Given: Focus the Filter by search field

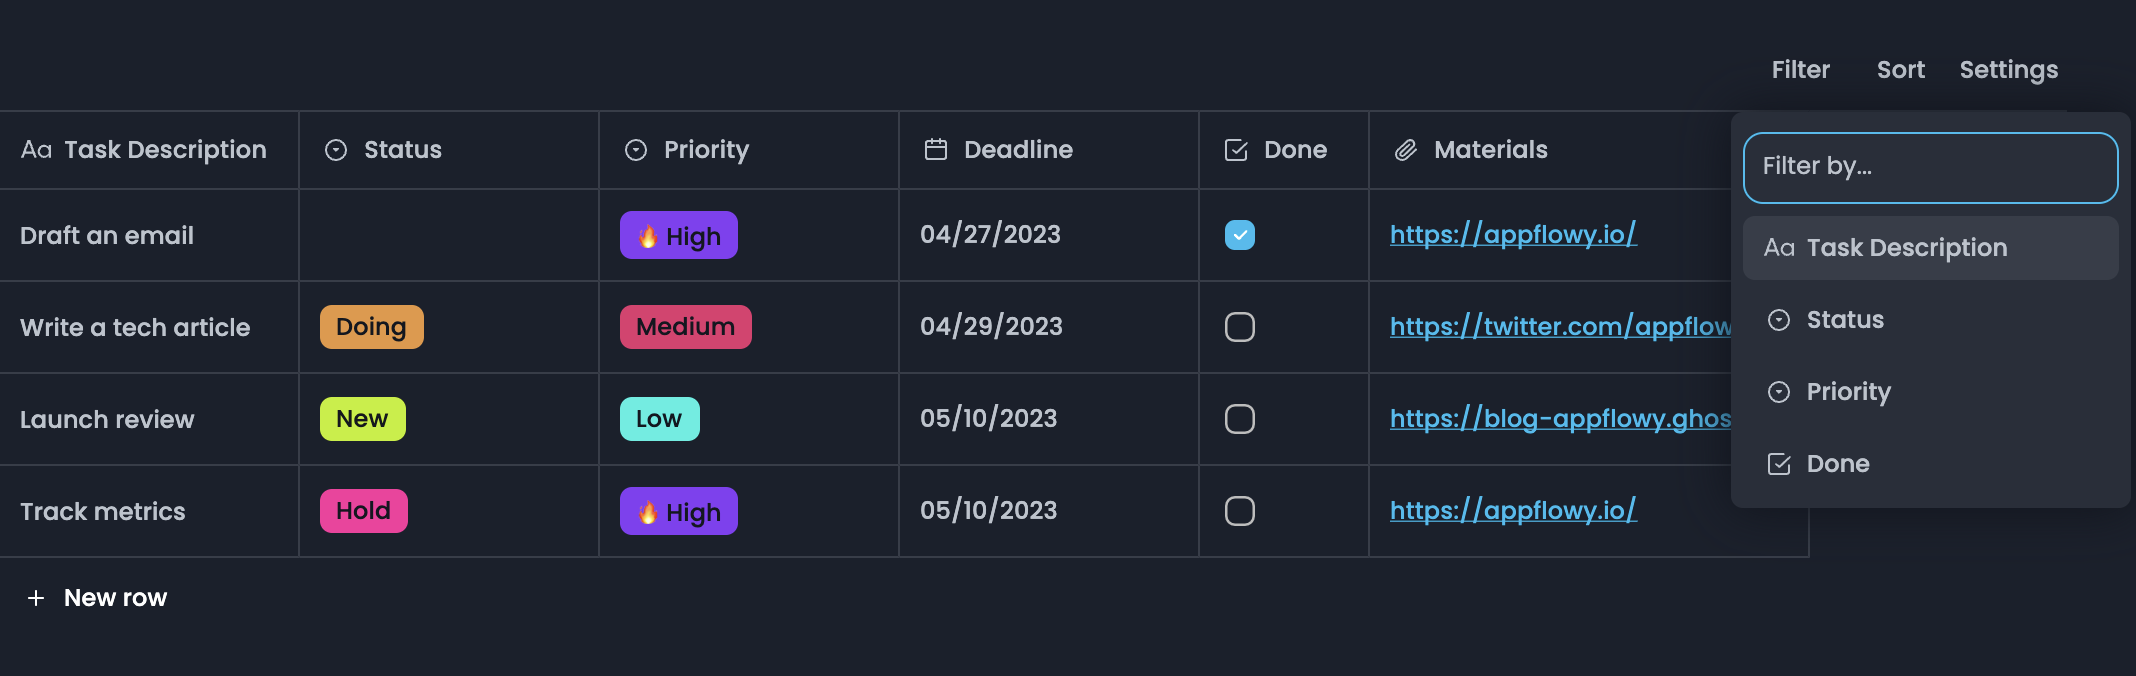Looking at the screenshot, I should click(1929, 167).
